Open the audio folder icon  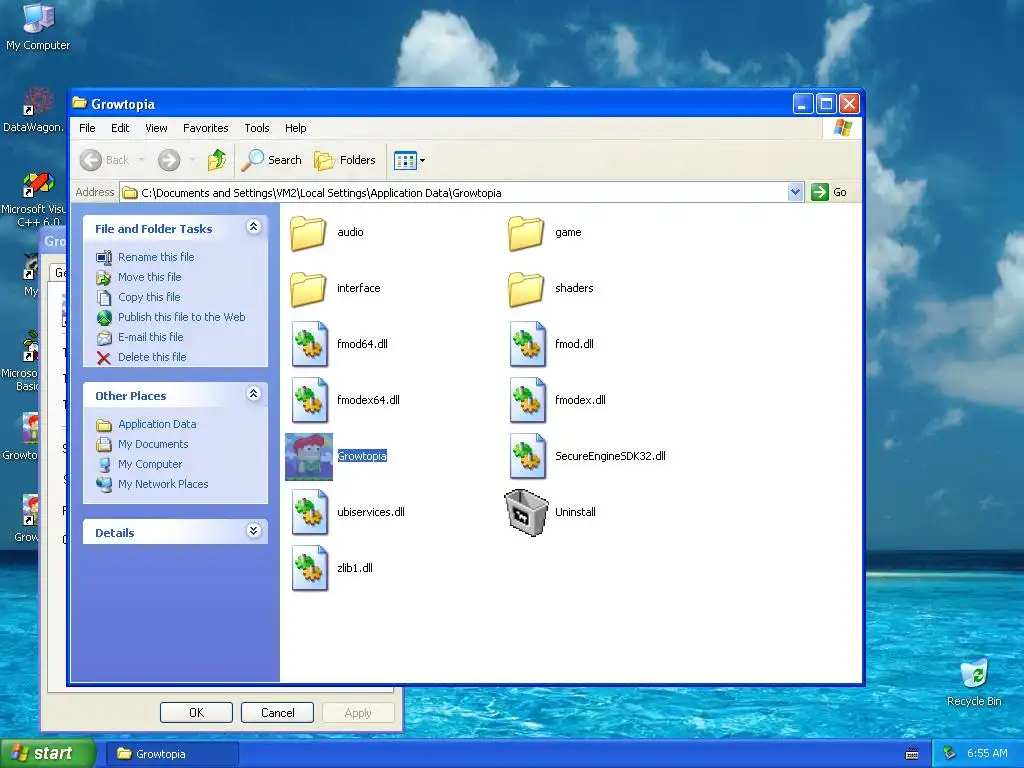pyautogui.click(x=308, y=232)
